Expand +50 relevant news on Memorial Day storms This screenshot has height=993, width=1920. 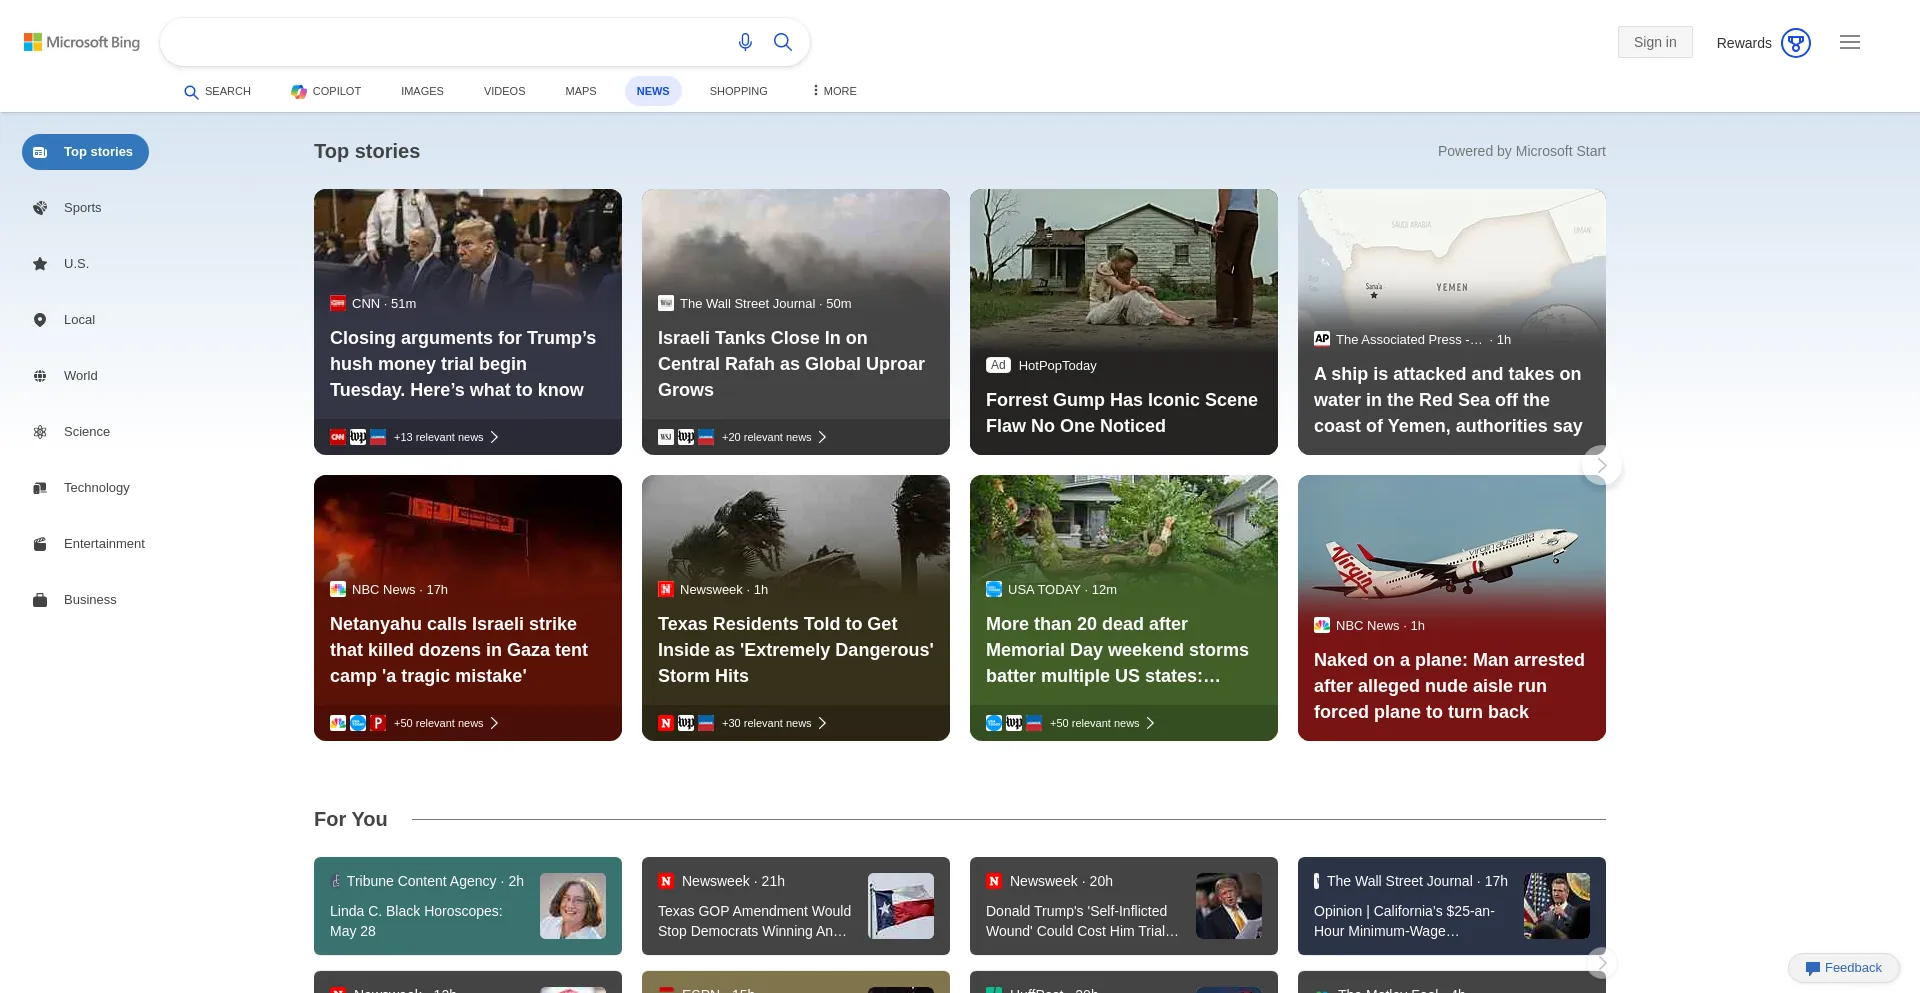[1102, 723]
